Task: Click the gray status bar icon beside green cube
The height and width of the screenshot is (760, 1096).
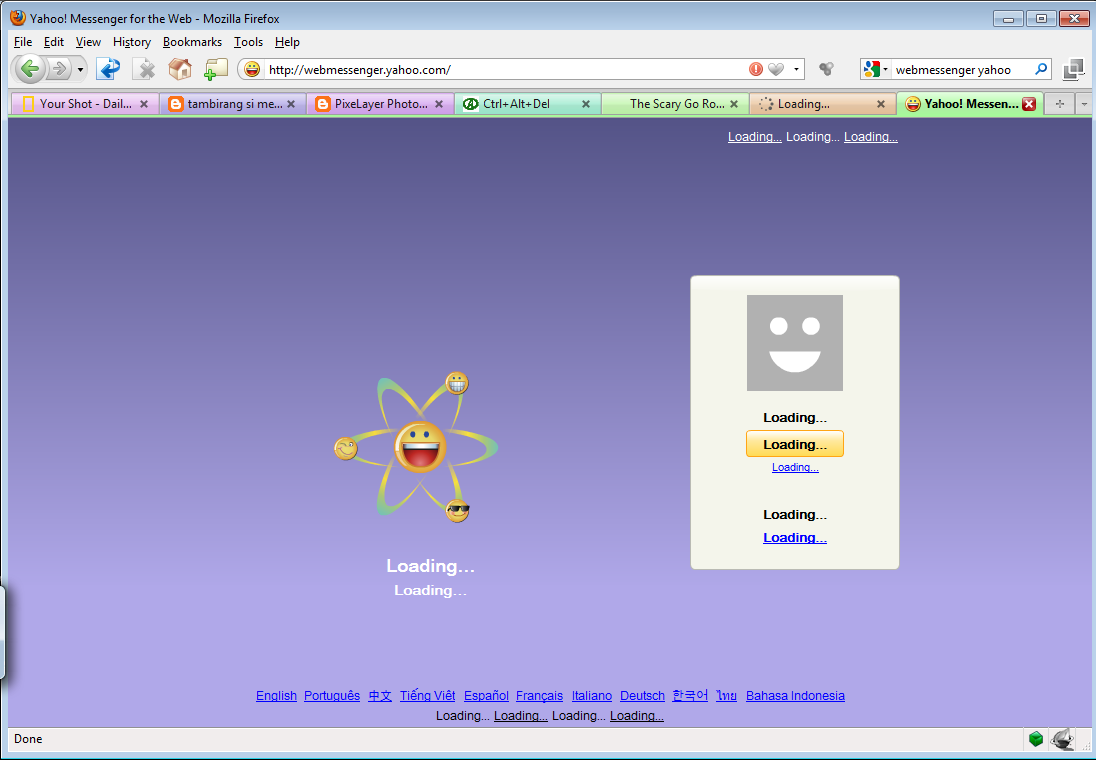Action: coord(1062,738)
